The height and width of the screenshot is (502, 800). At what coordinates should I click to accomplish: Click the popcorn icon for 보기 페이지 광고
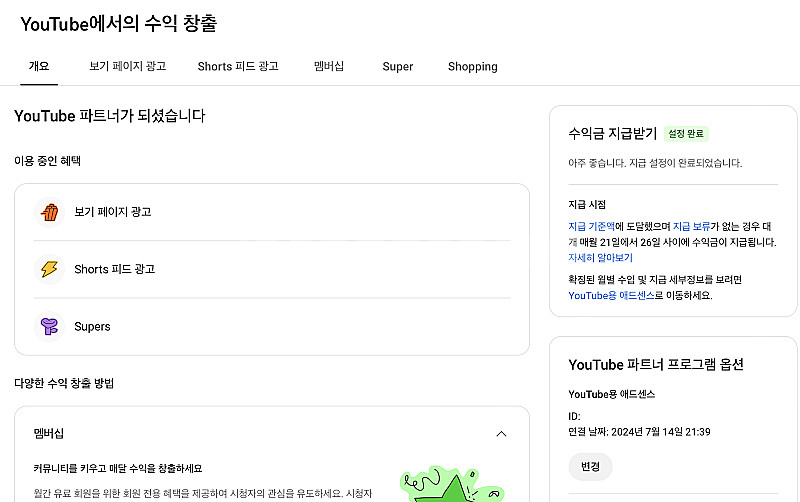(49, 212)
